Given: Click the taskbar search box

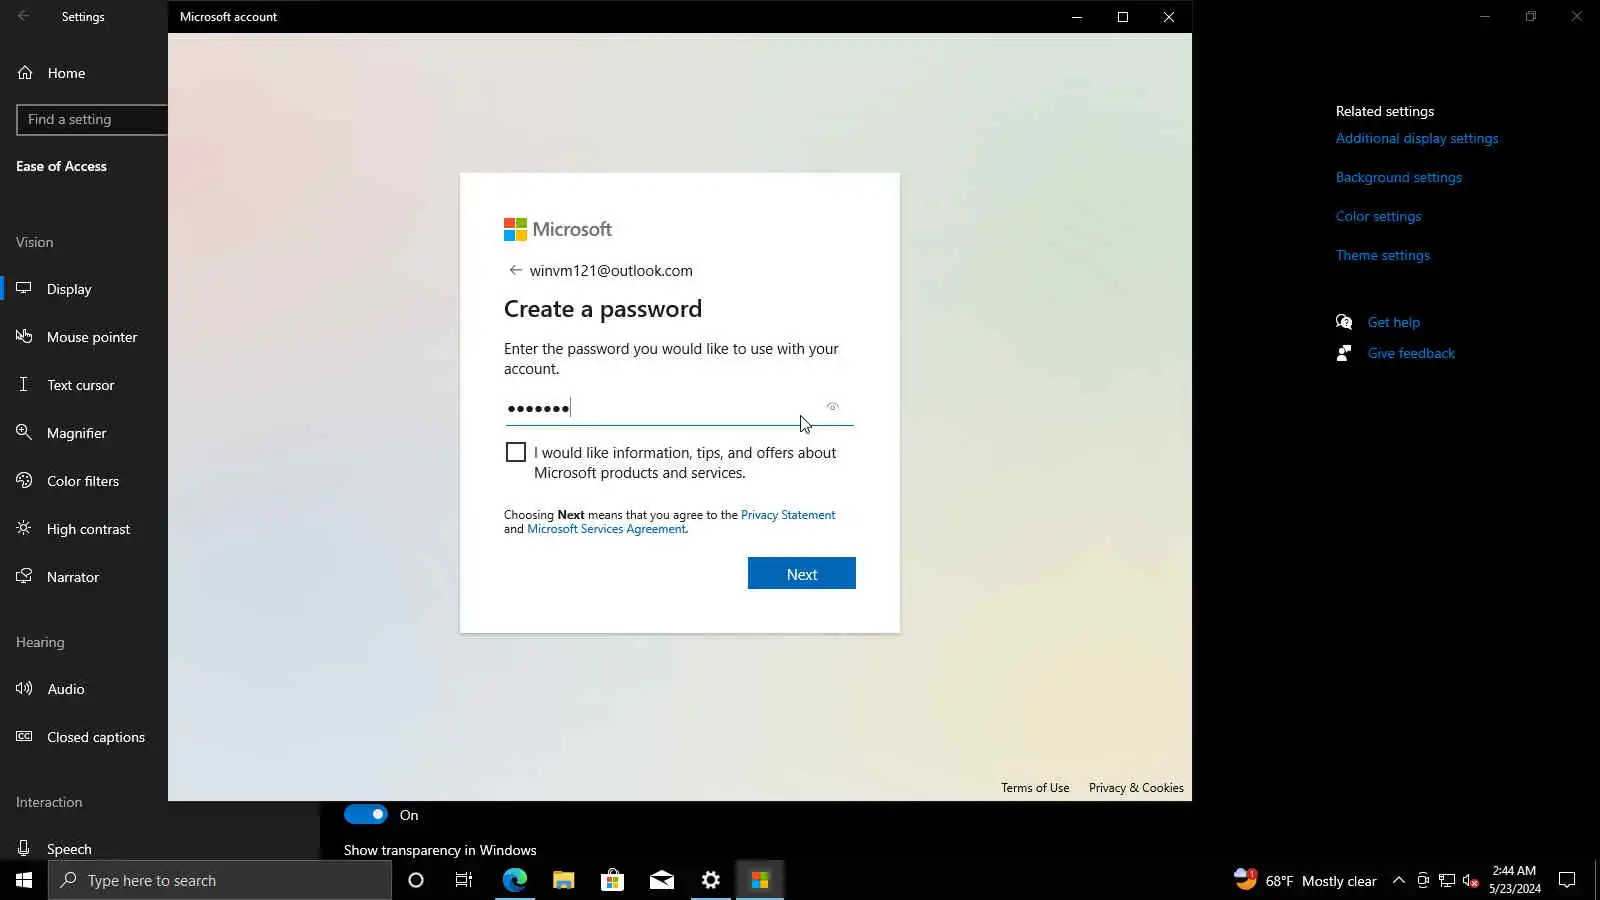Looking at the screenshot, I should pyautogui.click(x=220, y=880).
